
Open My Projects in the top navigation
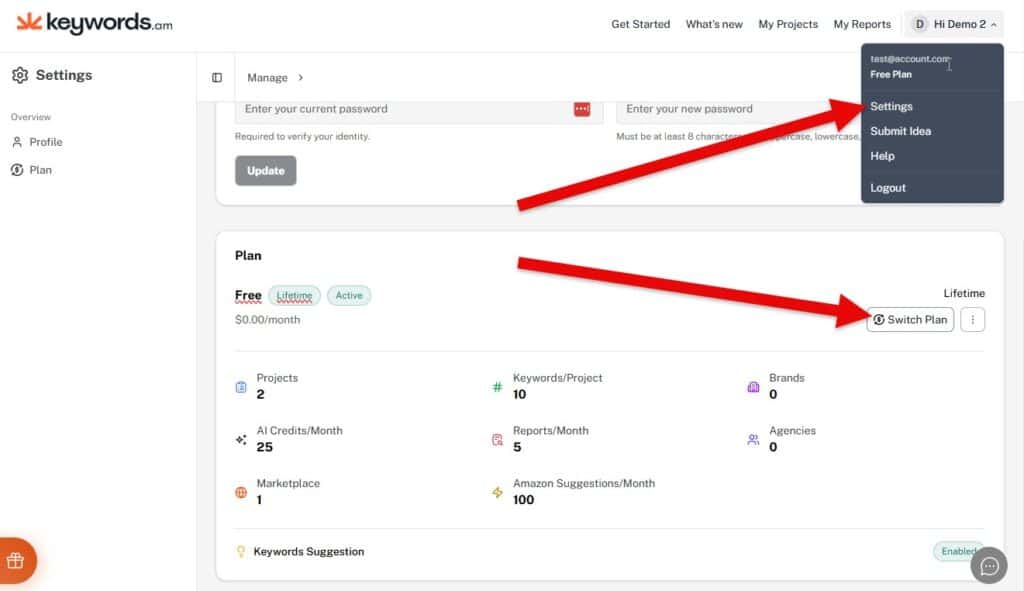pos(788,24)
